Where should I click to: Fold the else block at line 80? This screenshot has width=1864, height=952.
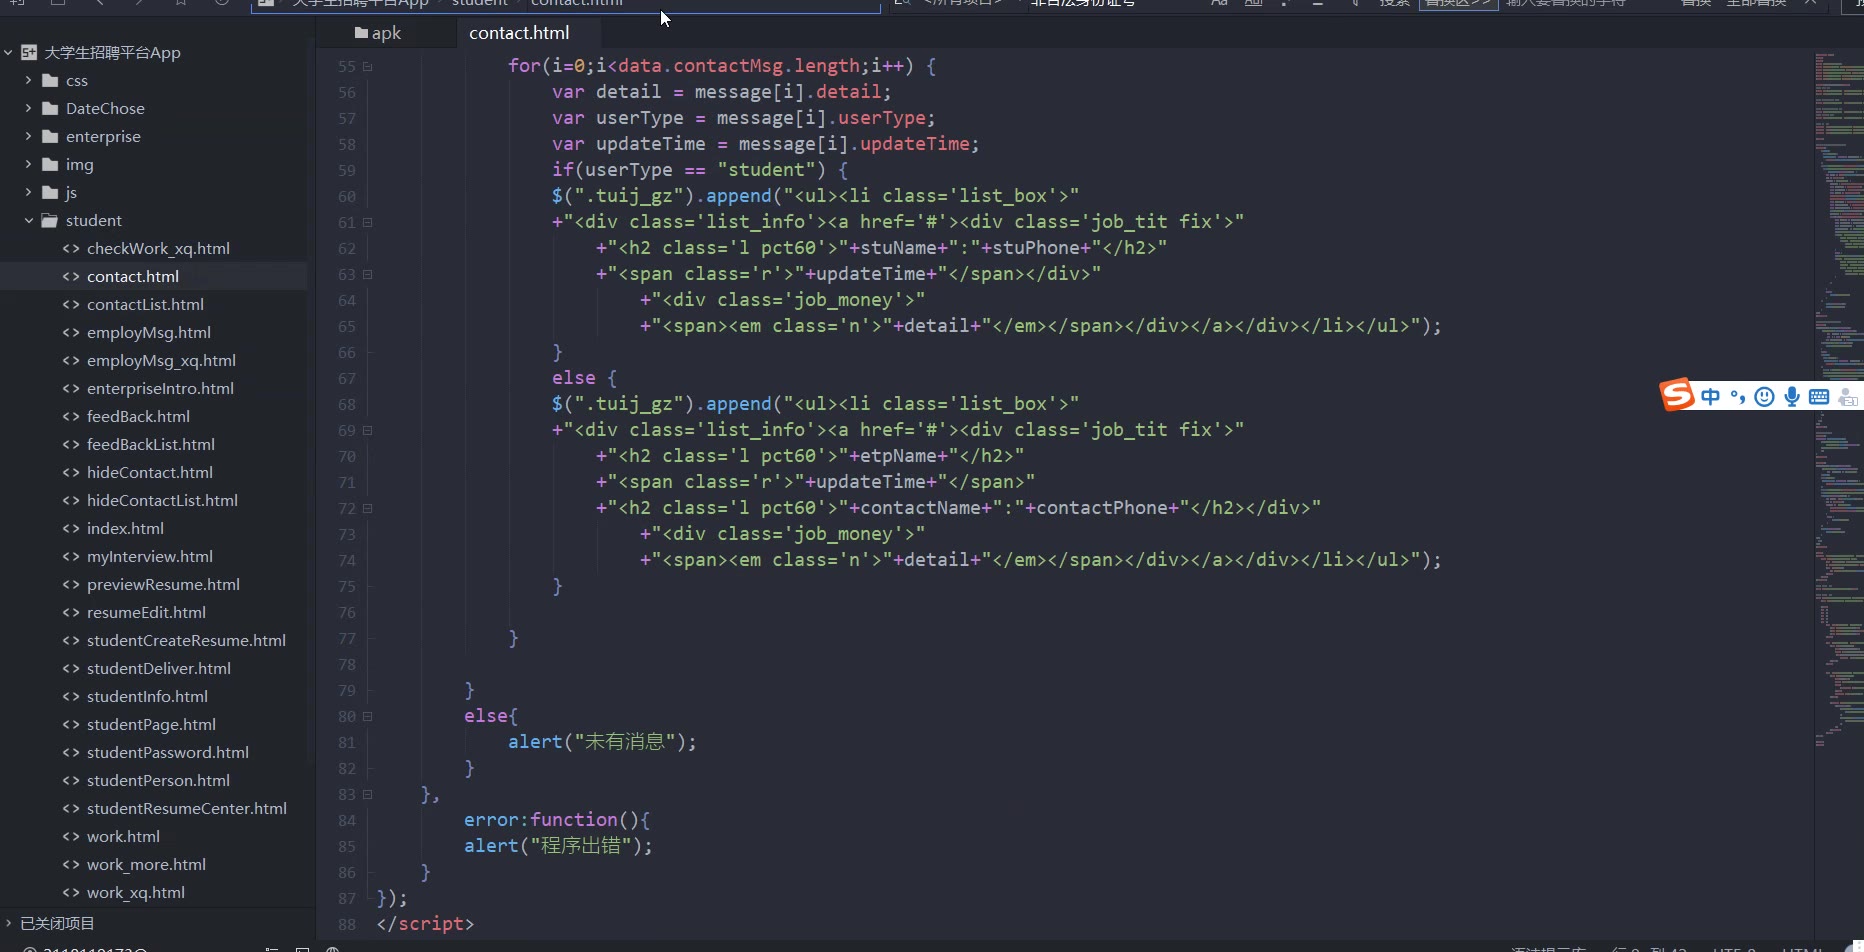368,717
